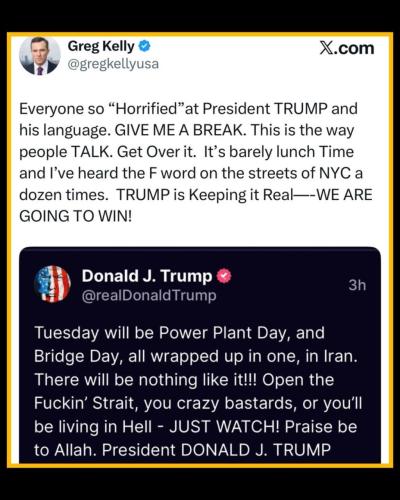The height and width of the screenshot is (500, 400).
Task: Open Donald J. Trump's flag avatar
Action: click(x=52, y=284)
